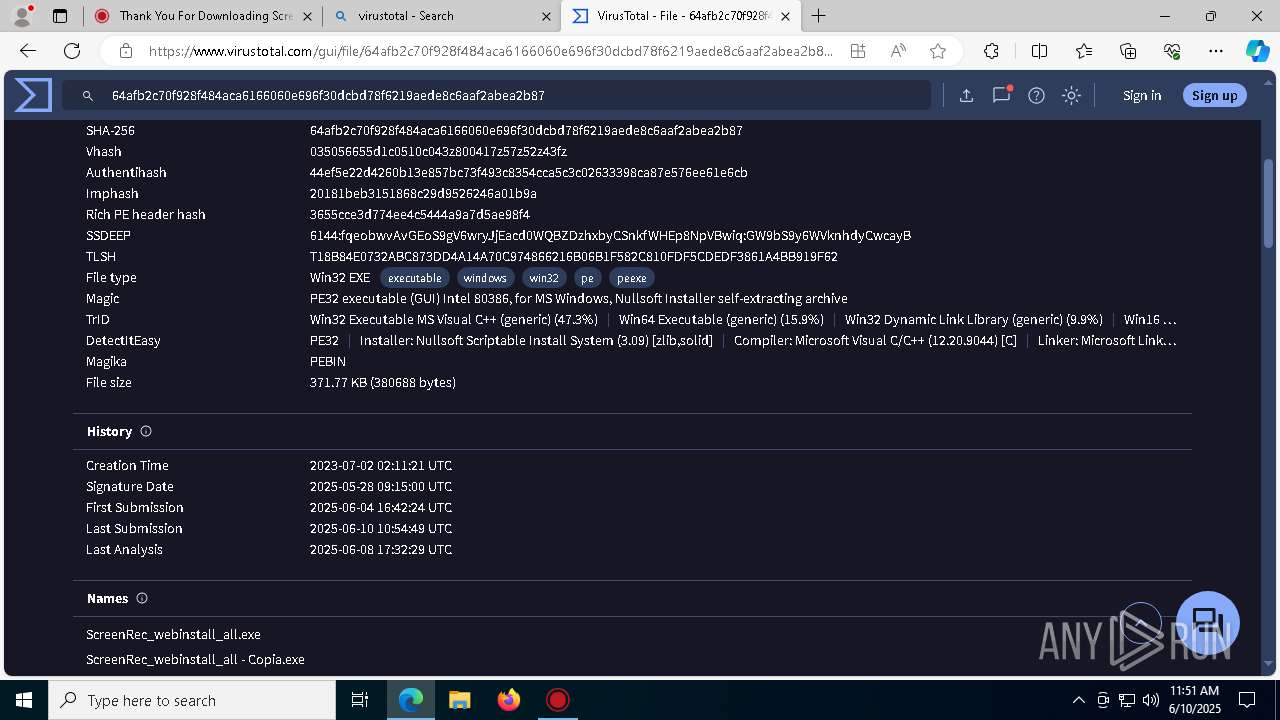
Task: Select the Magika PEBIN value
Action: [328, 361]
